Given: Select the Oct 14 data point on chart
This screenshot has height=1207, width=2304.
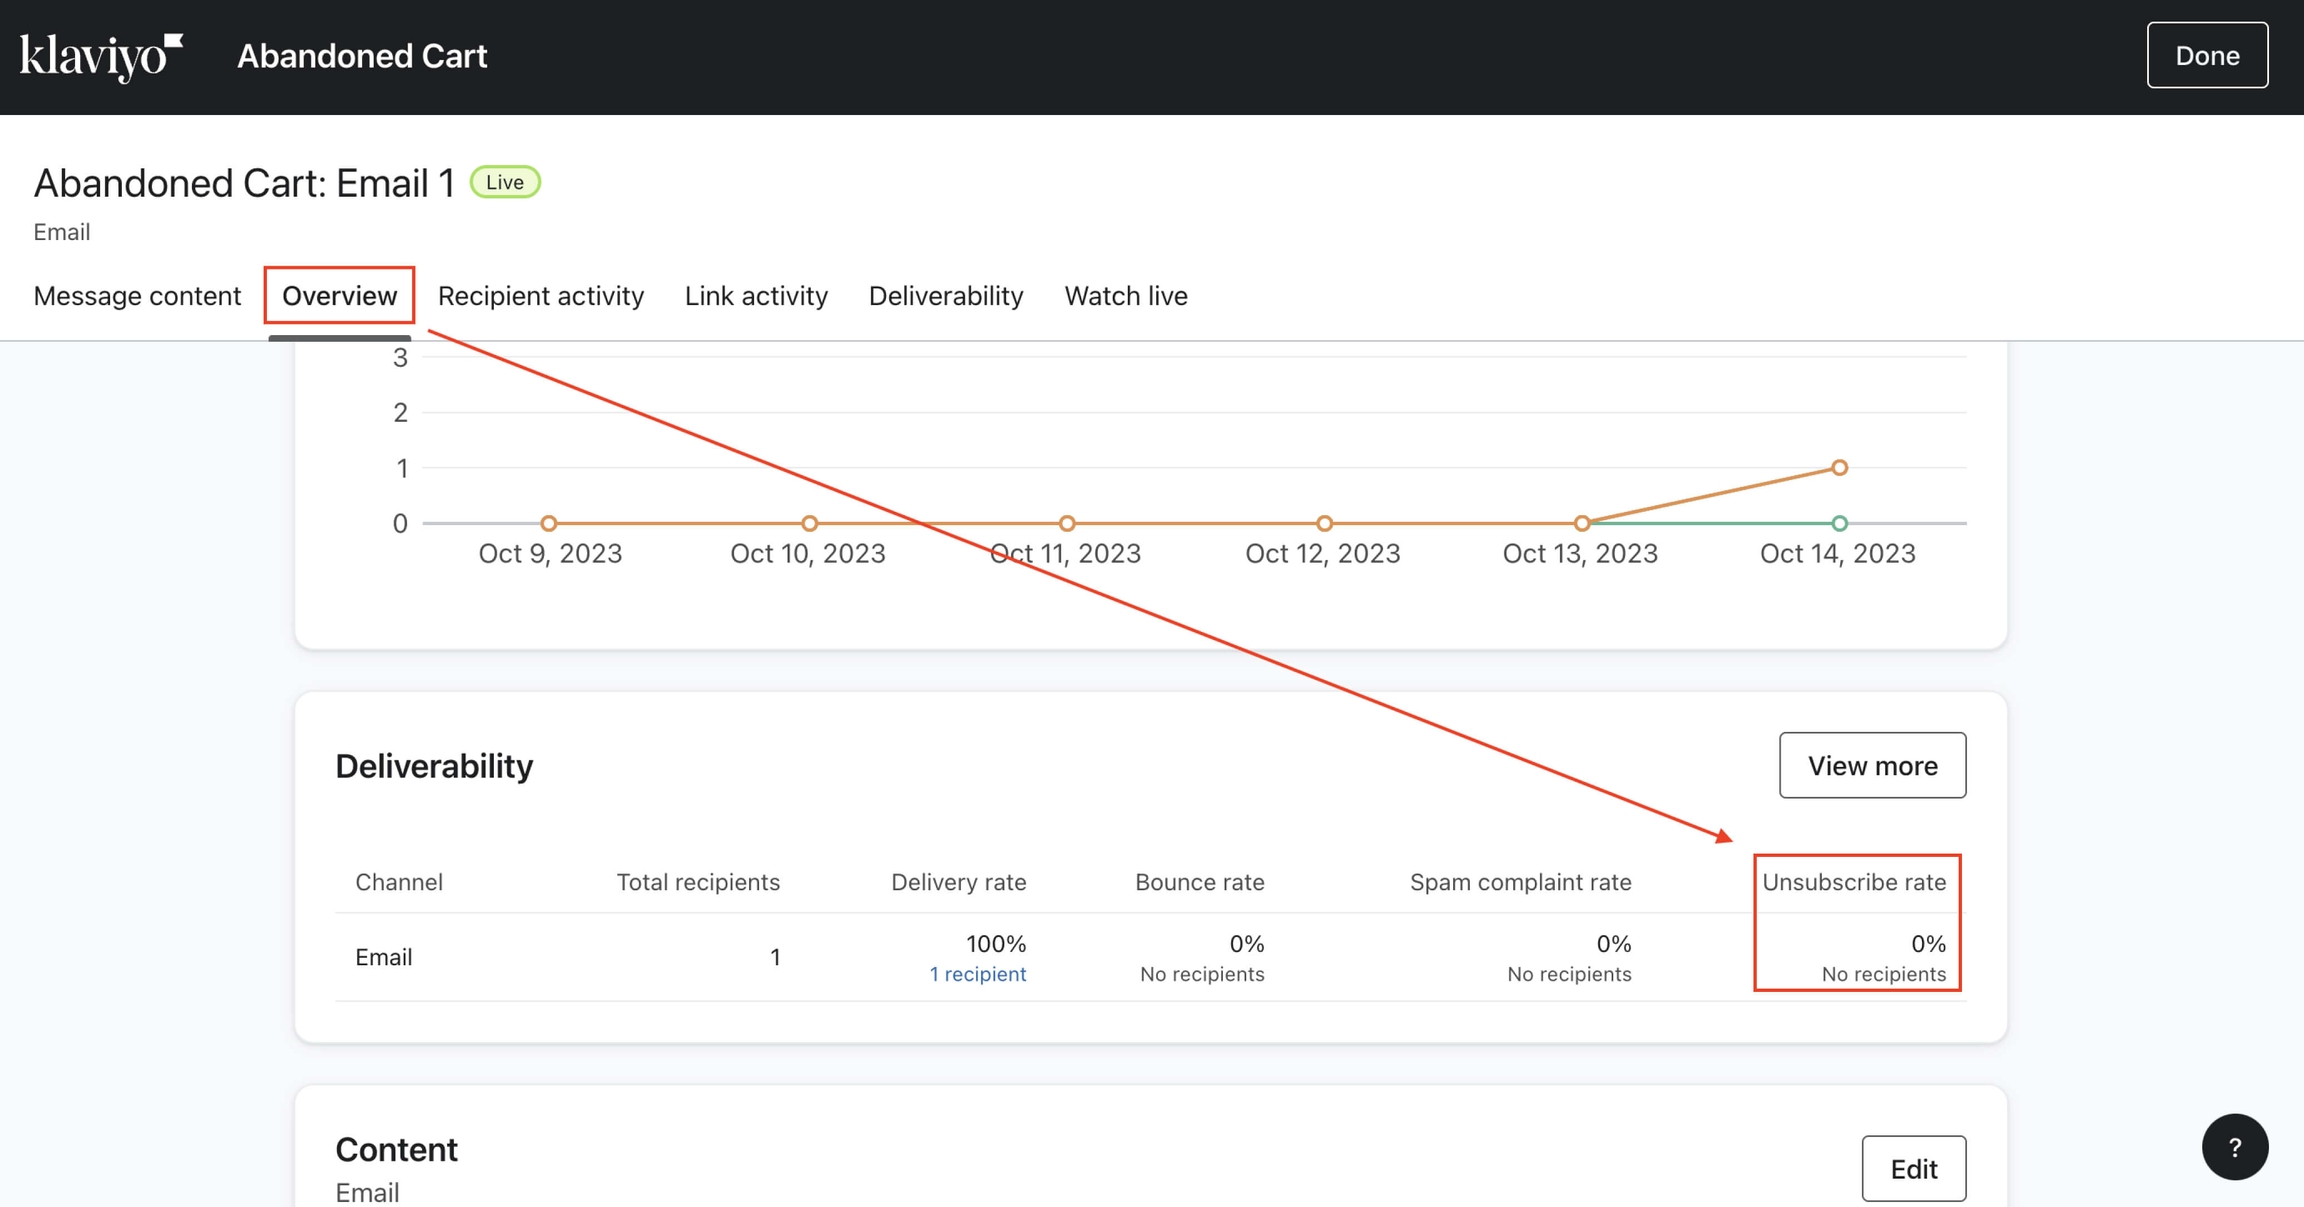Looking at the screenshot, I should click(1838, 466).
